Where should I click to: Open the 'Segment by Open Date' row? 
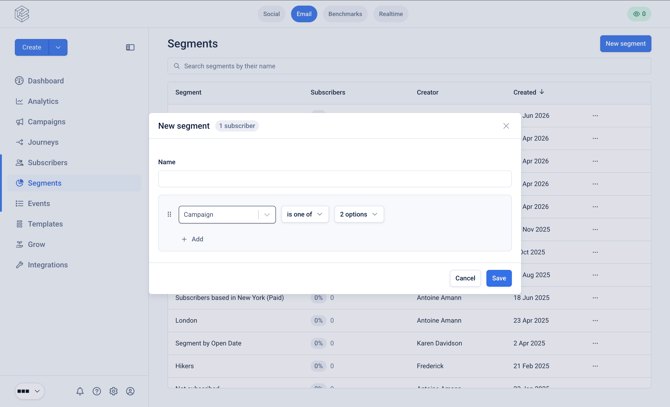pyautogui.click(x=208, y=343)
